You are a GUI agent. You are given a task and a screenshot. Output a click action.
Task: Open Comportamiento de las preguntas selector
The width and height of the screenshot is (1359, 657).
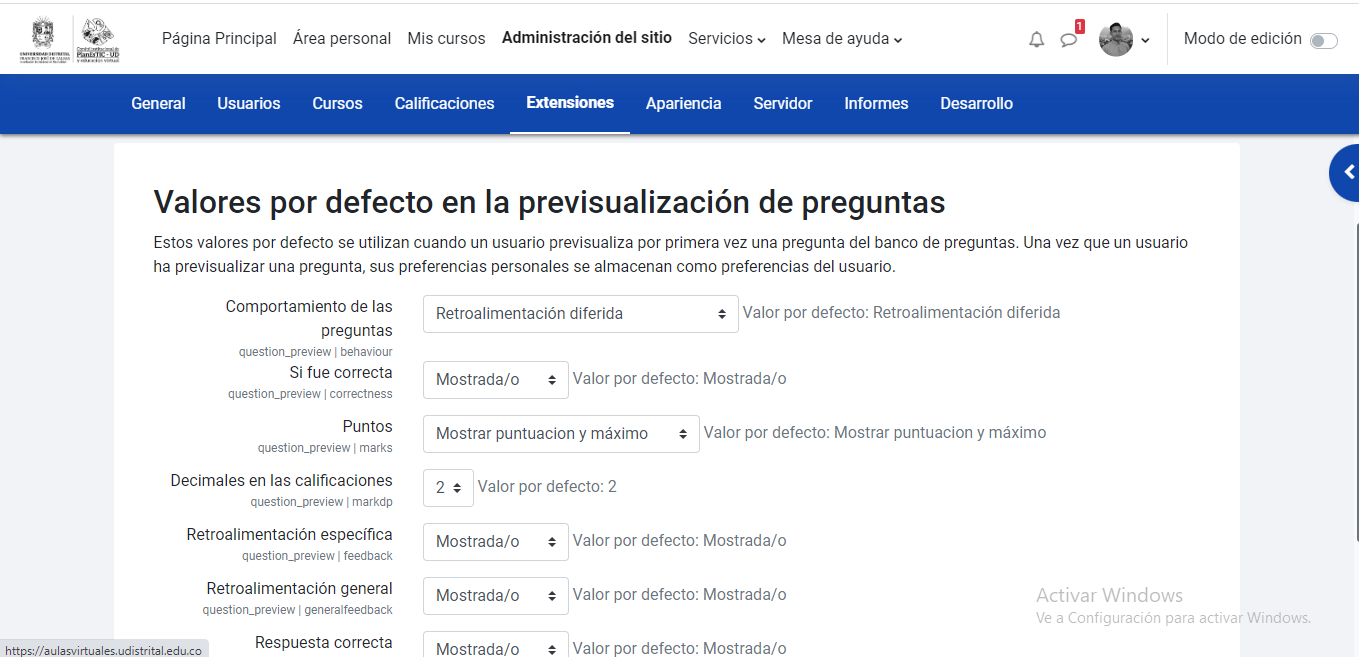580,313
